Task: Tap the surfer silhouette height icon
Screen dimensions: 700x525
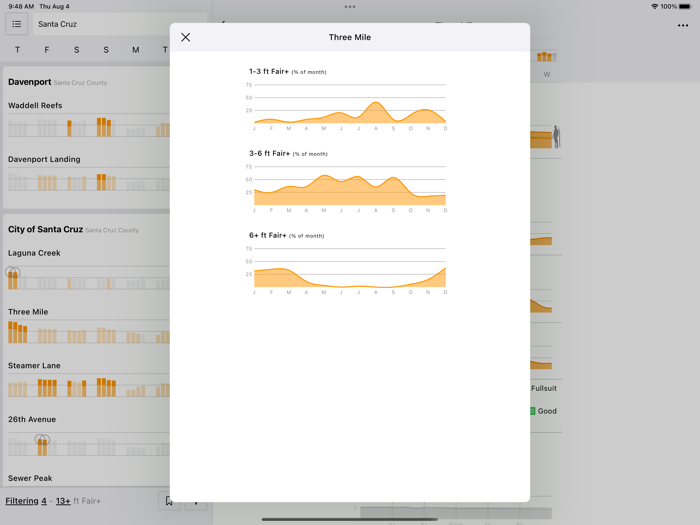Action: (556, 137)
